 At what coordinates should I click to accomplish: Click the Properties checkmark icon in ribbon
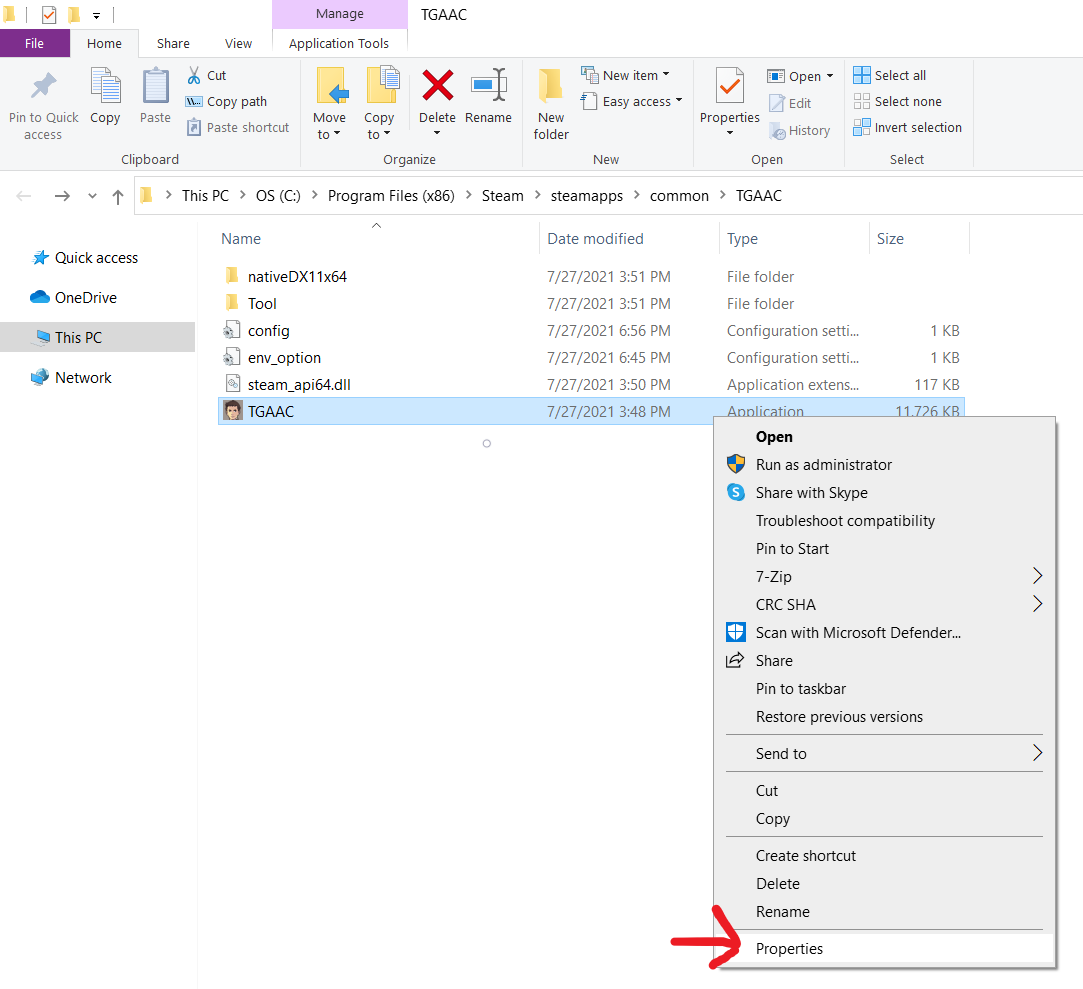click(730, 87)
